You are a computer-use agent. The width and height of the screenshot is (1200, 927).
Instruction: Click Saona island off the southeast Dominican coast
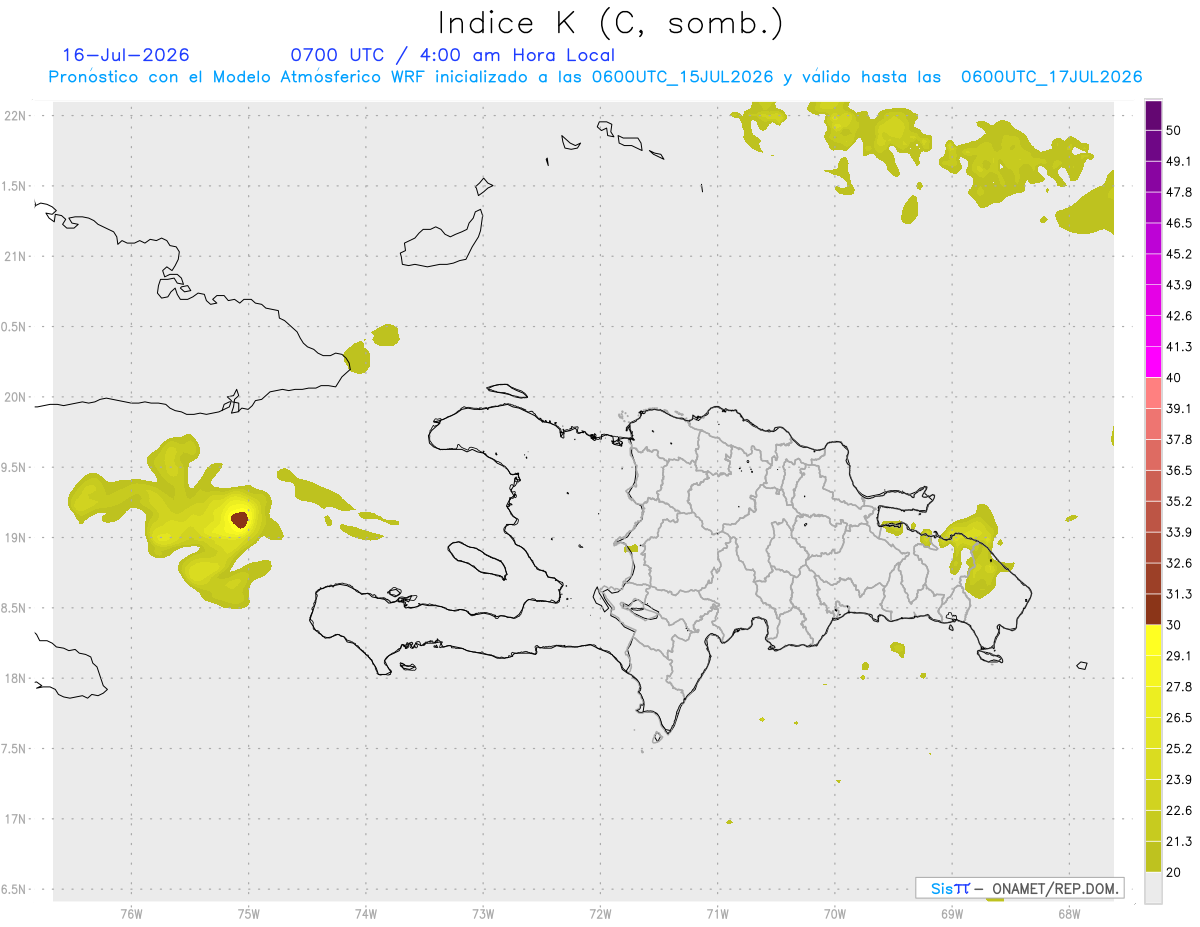point(990,656)
